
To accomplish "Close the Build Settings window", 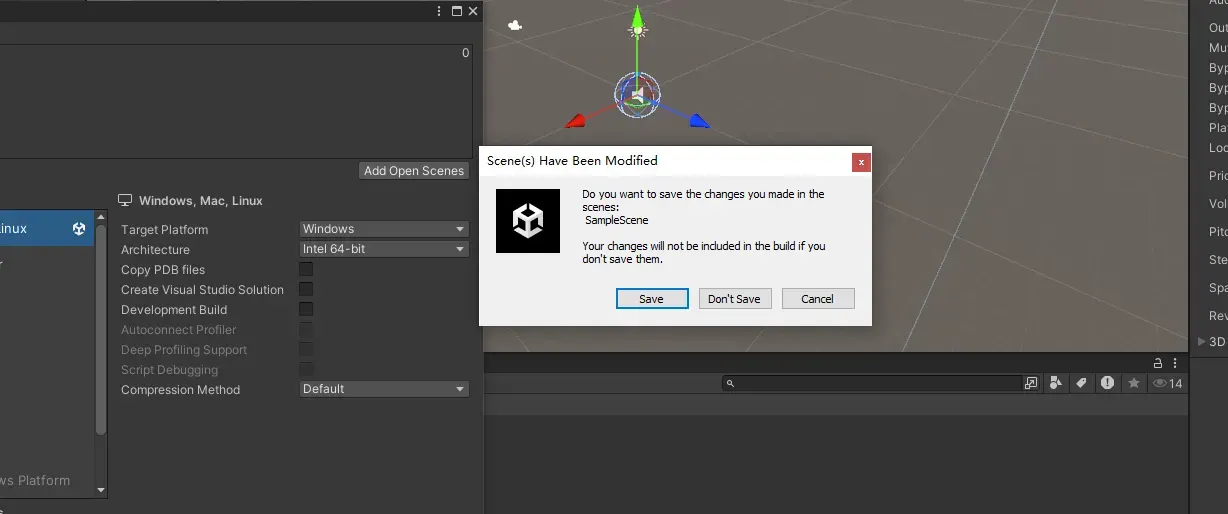I will [x=474, y=11].
